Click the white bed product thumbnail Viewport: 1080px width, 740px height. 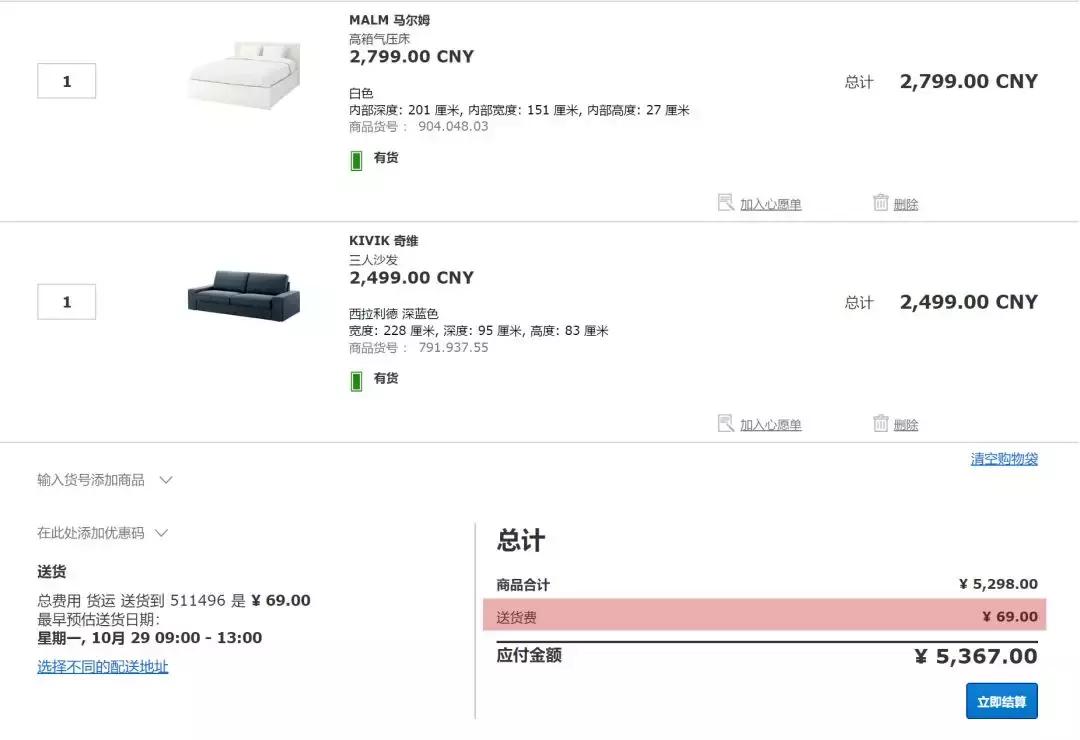(x=243, y=75)
